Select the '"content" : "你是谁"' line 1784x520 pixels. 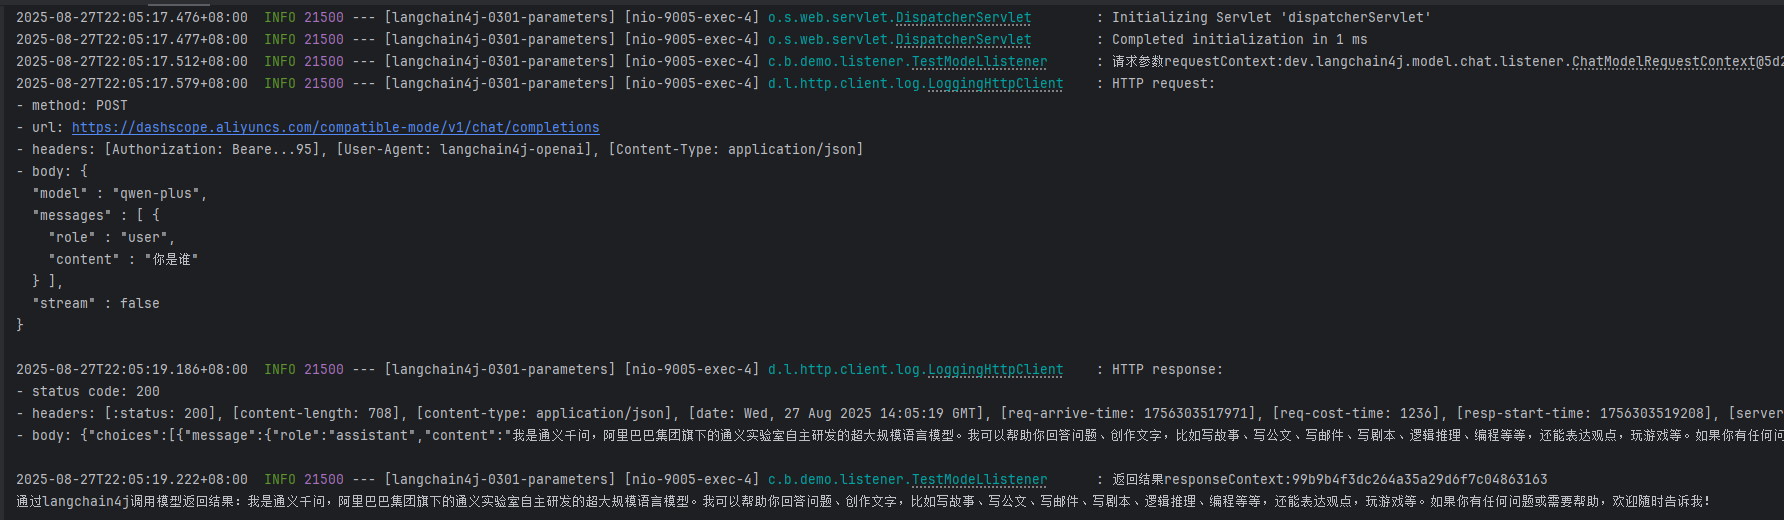coord(123,259)
